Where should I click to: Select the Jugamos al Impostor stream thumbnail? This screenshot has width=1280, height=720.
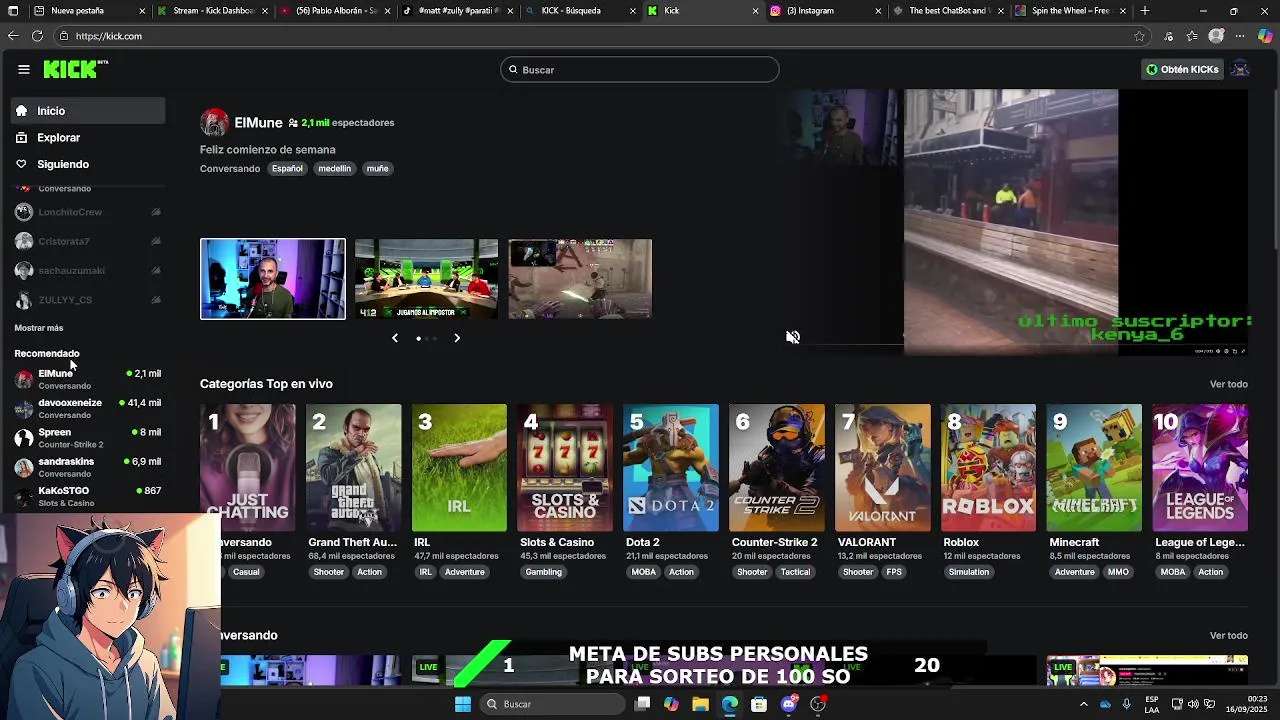426,279
